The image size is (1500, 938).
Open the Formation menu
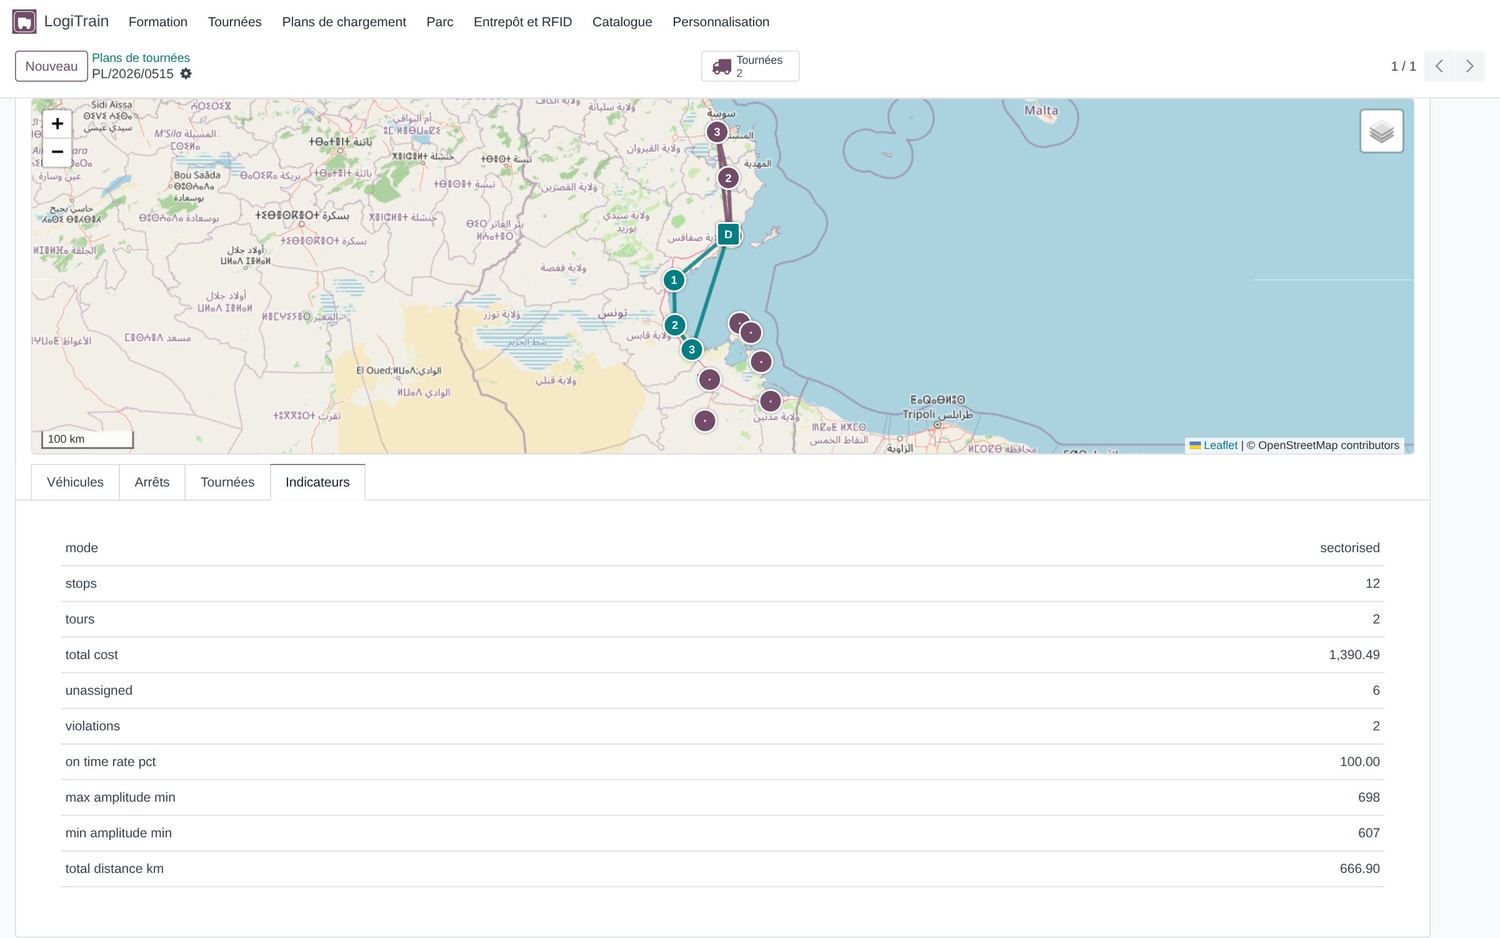(158, 22)
